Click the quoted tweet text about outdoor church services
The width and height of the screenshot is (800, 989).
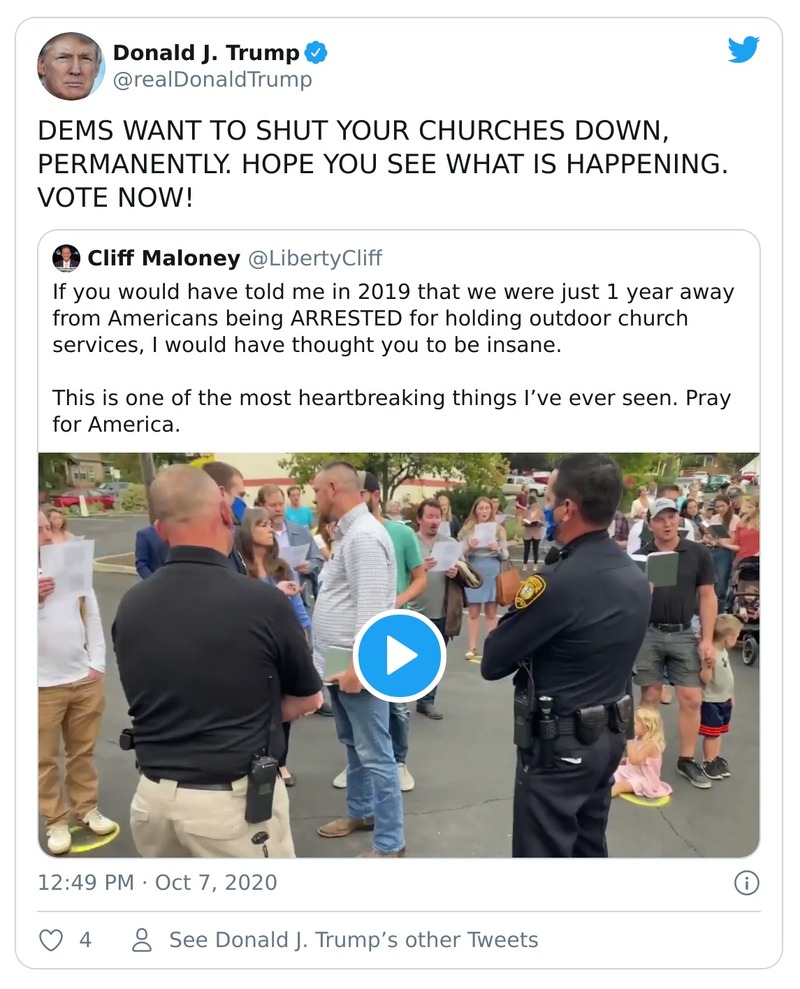tap(392, 318)
